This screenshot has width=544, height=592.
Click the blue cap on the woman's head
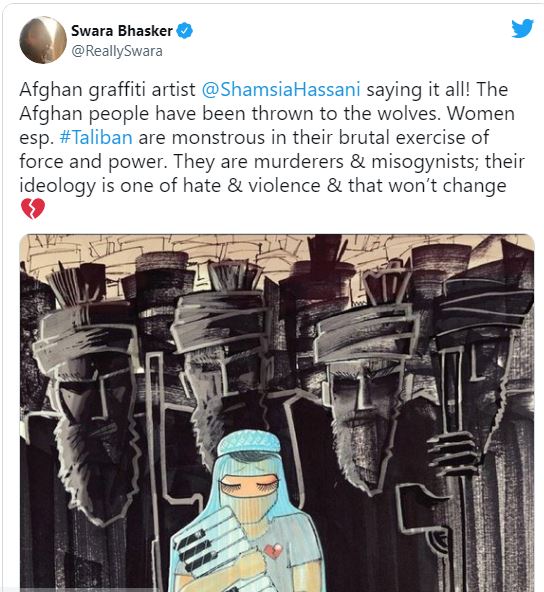coord(249,446)
